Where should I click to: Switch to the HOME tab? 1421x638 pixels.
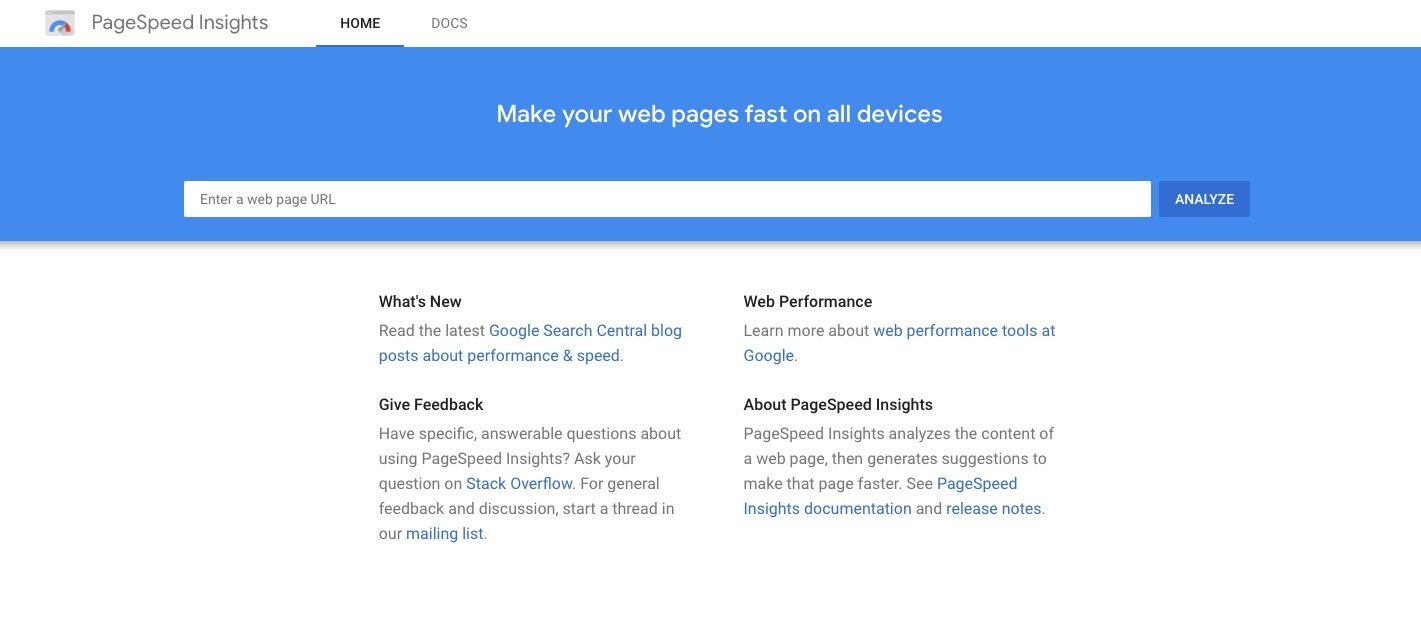pos(360,23)
